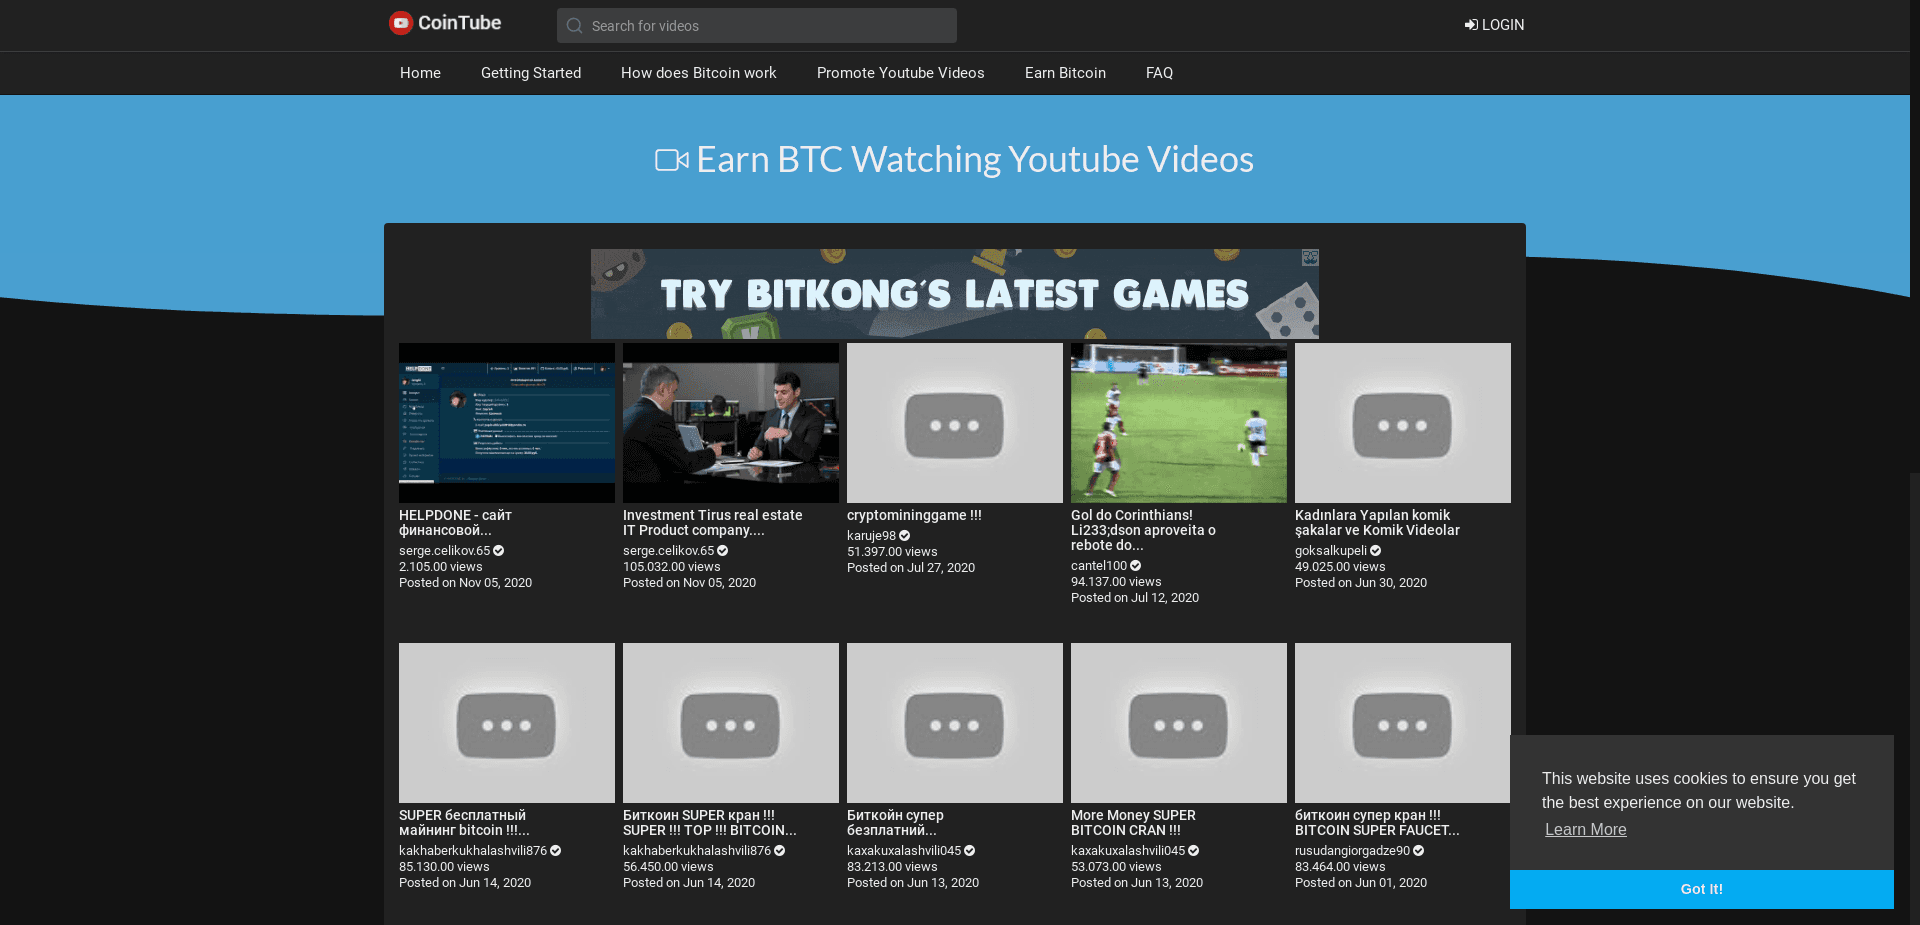Click the BitKong latest games banner
The height and width of the screenshot is (925, 1920).
954,294
